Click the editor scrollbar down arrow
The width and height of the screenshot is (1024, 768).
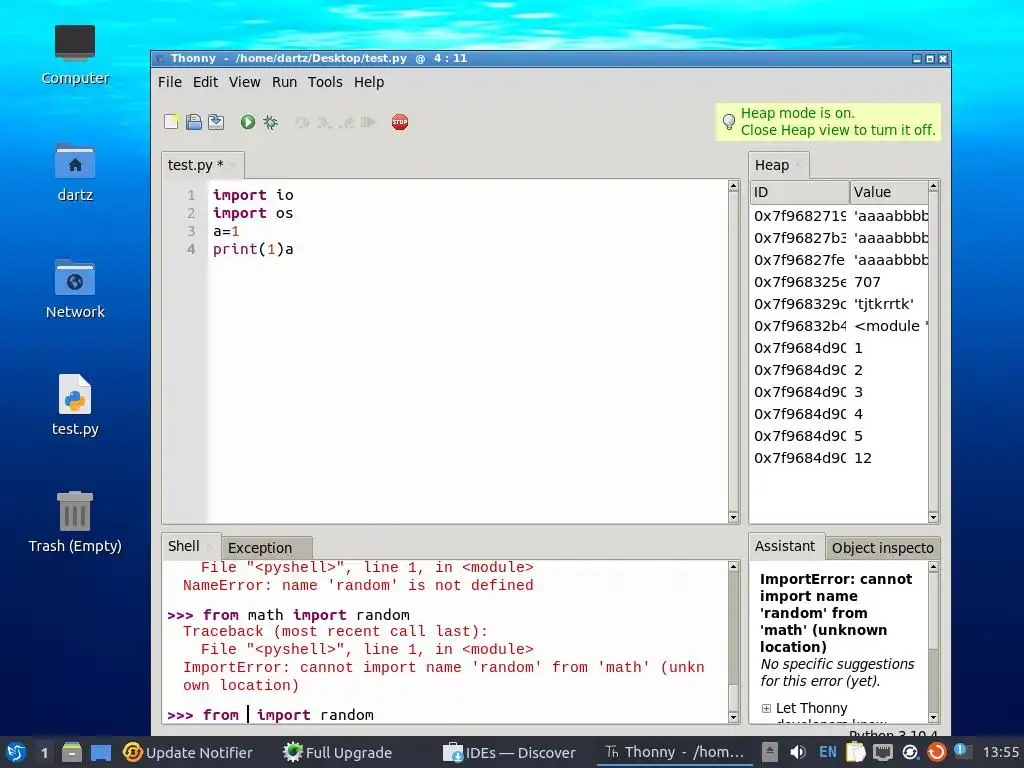click(x=733, y=517)
